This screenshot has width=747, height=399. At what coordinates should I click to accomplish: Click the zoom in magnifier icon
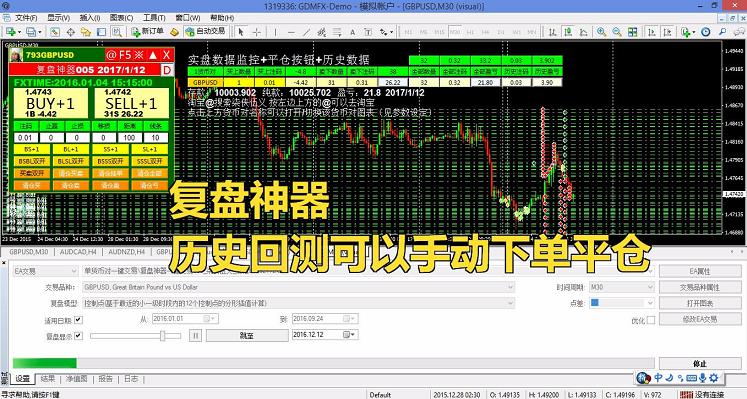pyautogui.click(x=601, y=32)
